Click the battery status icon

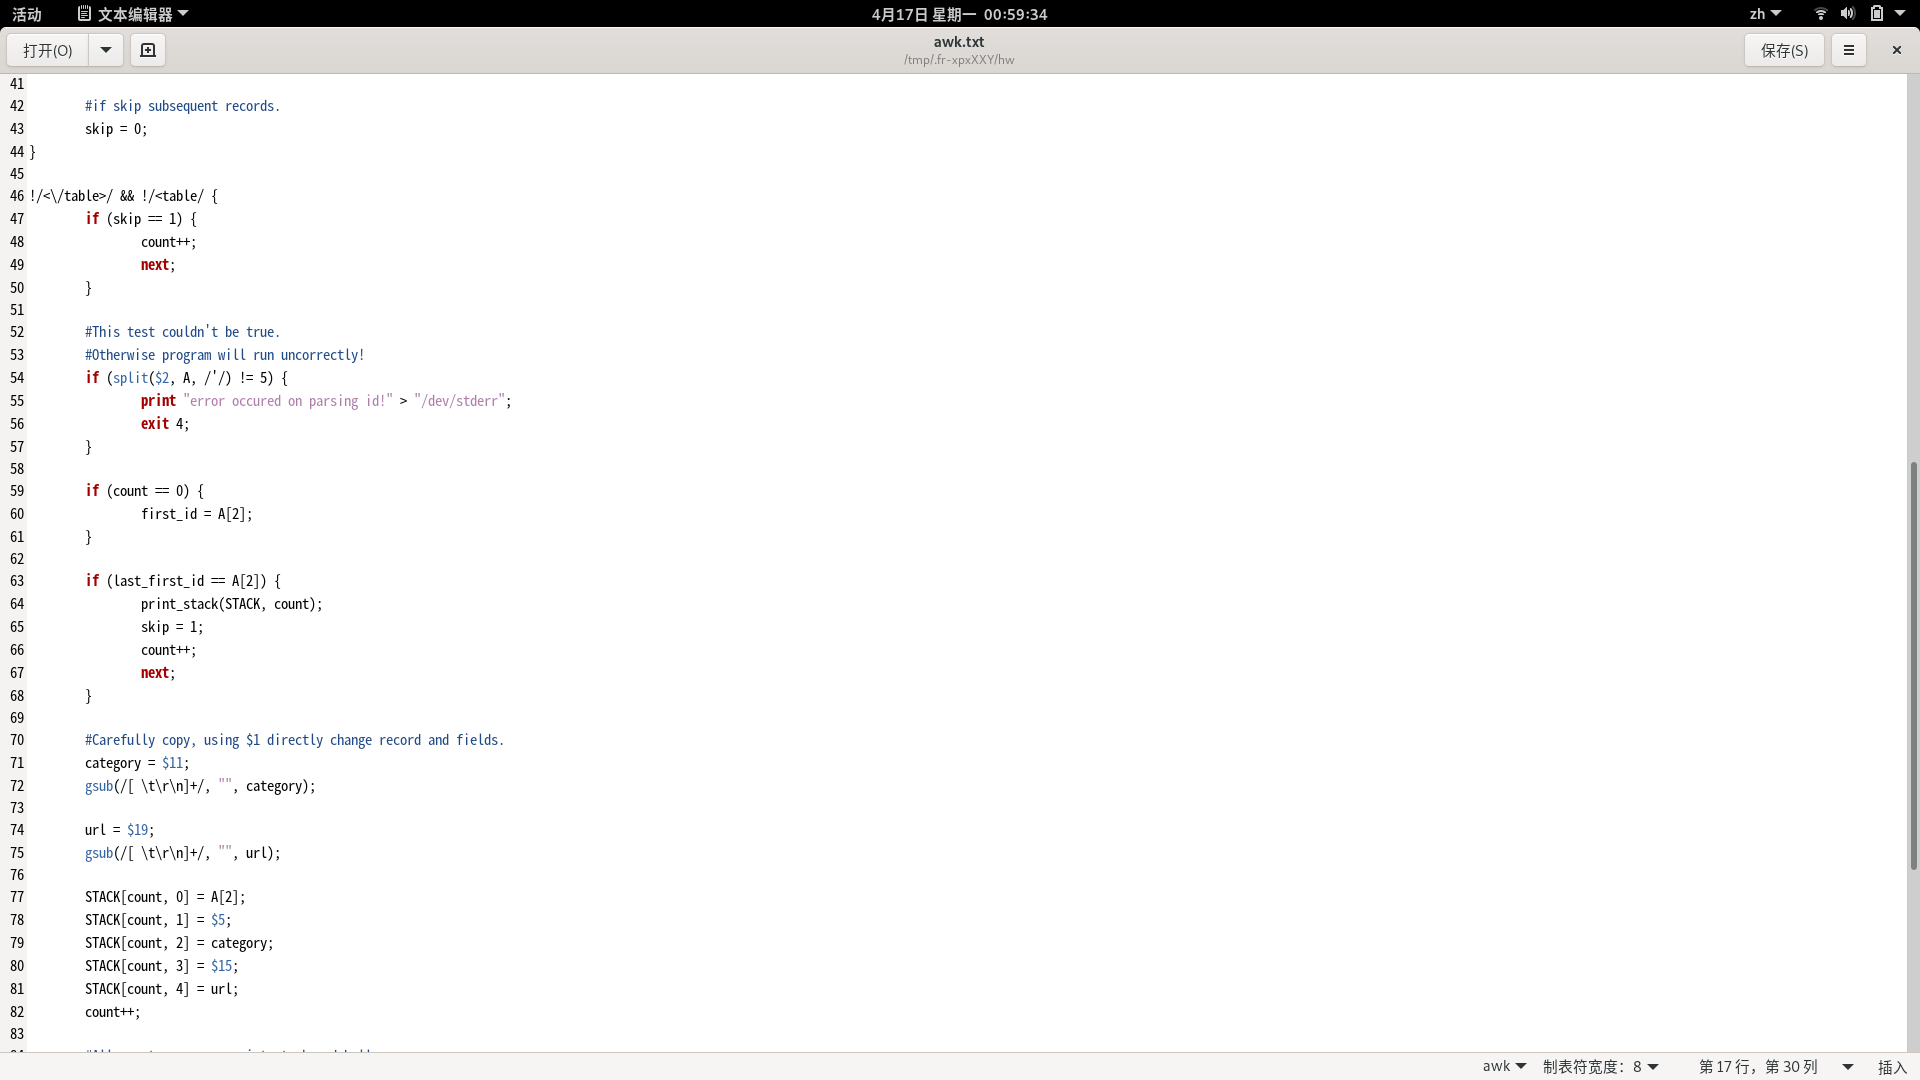coord(1876,14)
